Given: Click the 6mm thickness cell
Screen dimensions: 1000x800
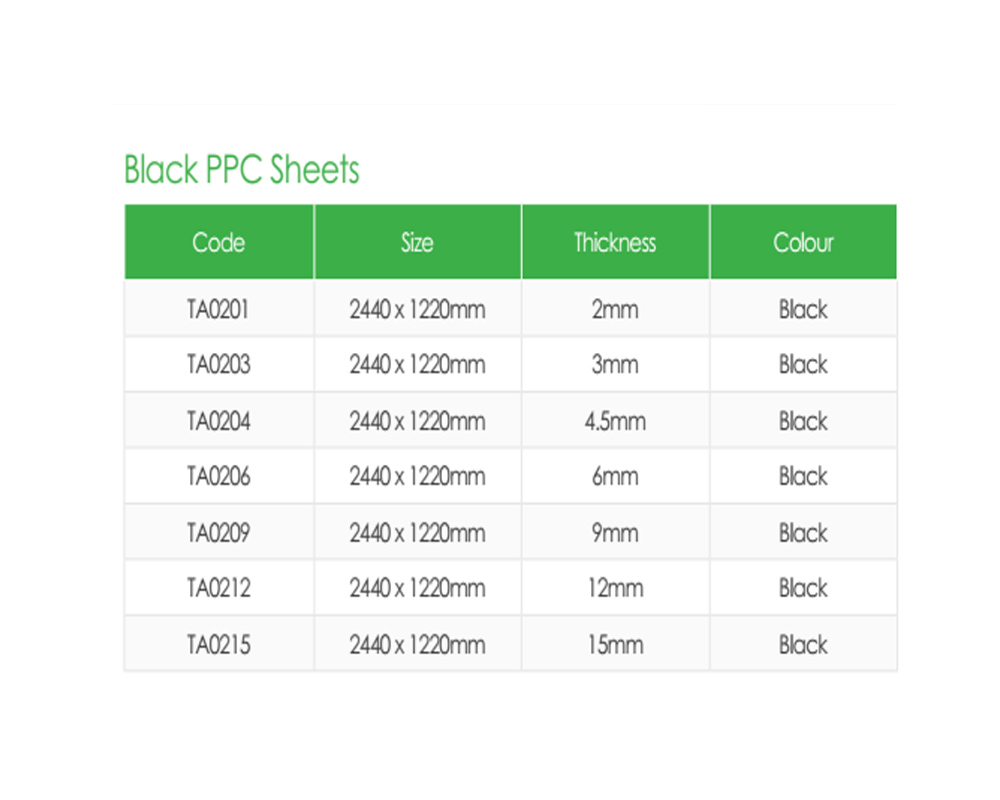Looking at the screenshot, I should pyautogui.click(x=615, y=477).
